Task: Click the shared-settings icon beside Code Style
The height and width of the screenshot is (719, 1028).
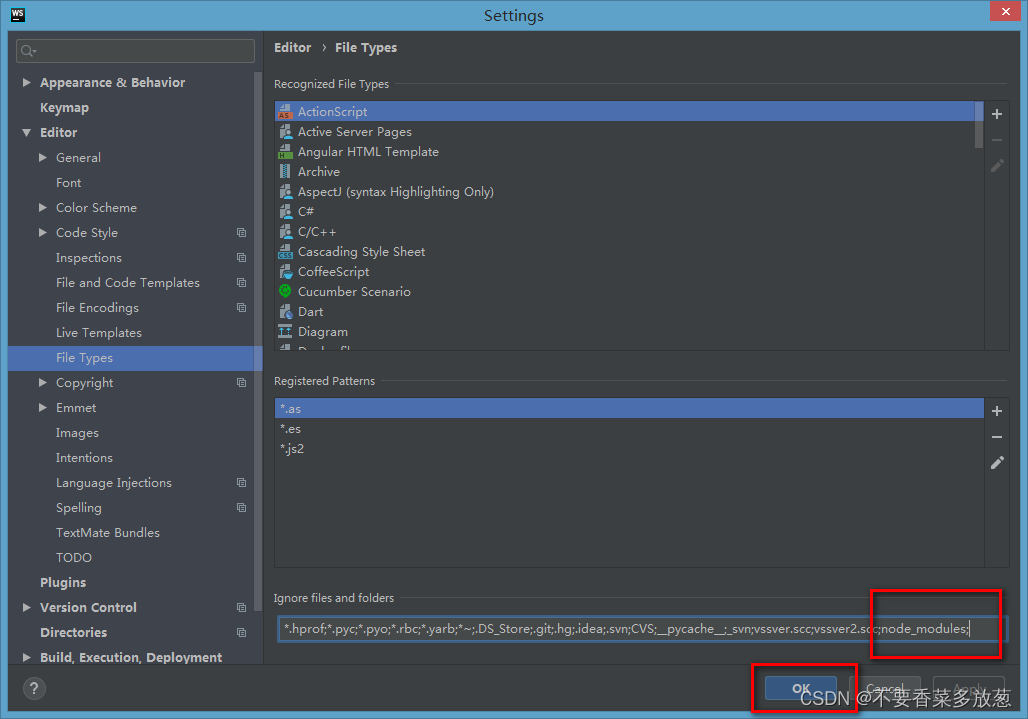Action: (240, 232)
